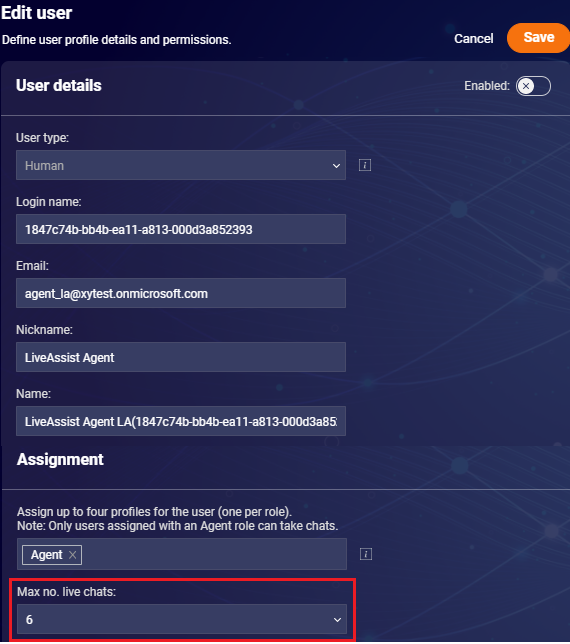
Task: Open the User type dropdown
Action: pyautogui.click(x=181, y=165)
